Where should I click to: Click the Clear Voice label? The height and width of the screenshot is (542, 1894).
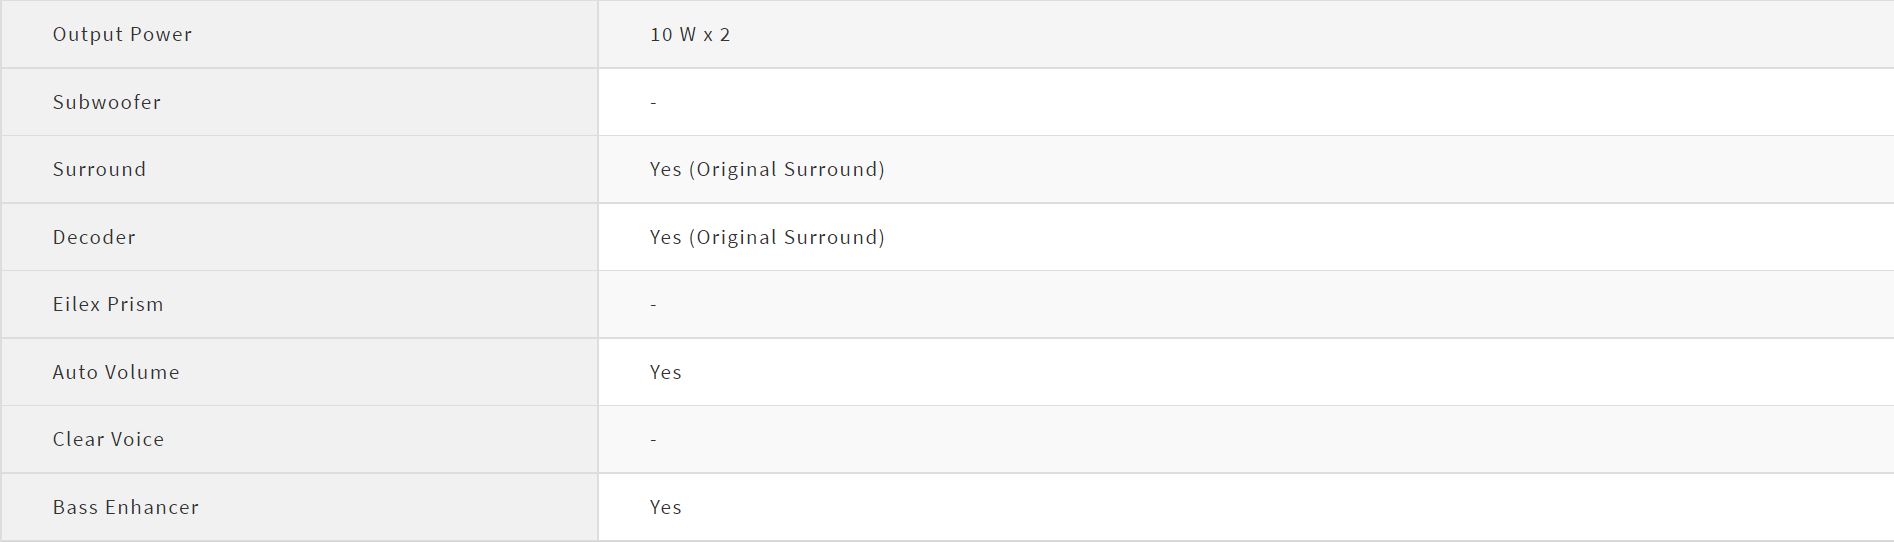click(x=108, y=439)
